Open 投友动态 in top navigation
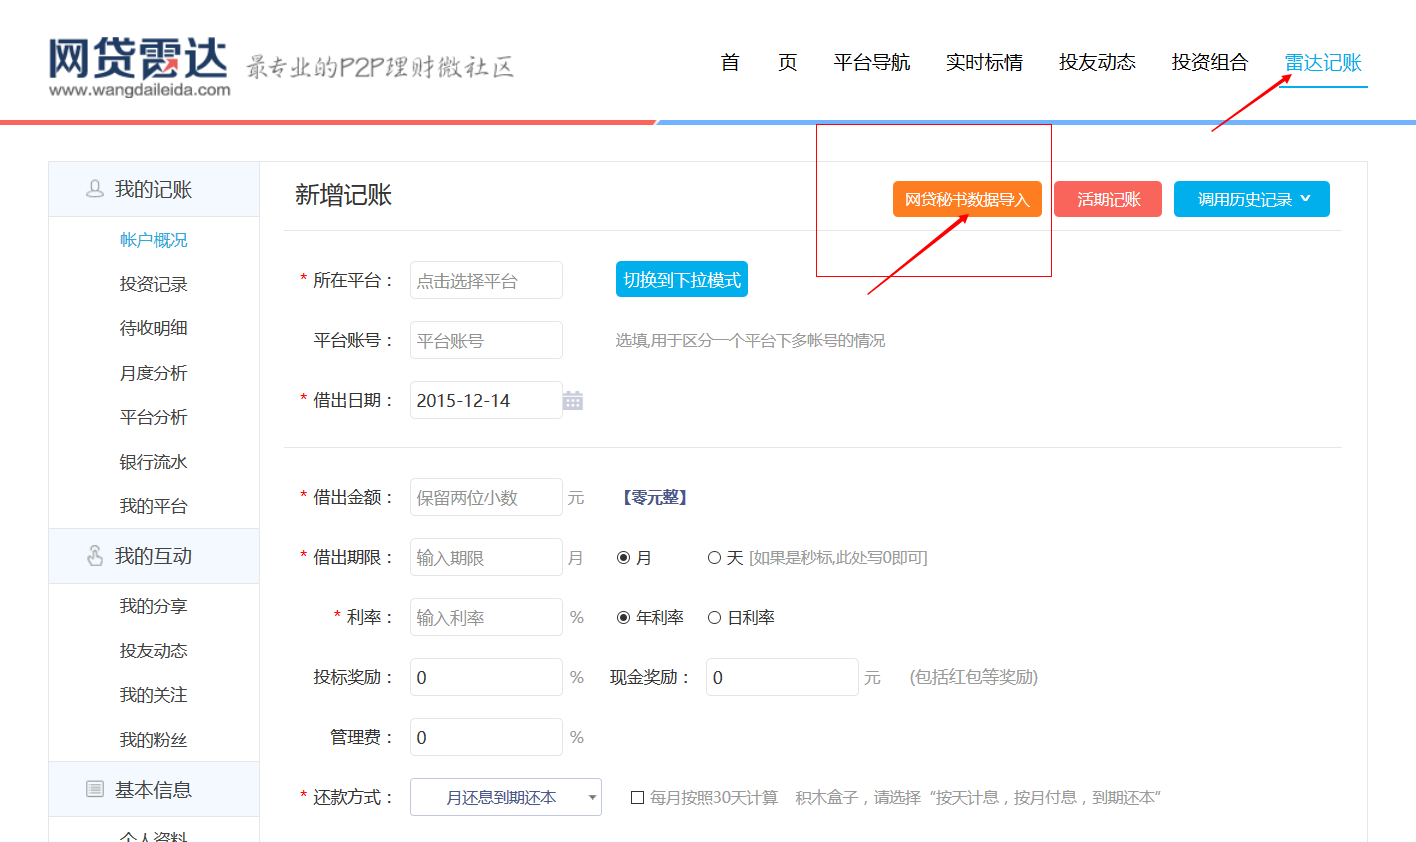This screenshot has width=1416, height=842. click(x=1098, y=62)
